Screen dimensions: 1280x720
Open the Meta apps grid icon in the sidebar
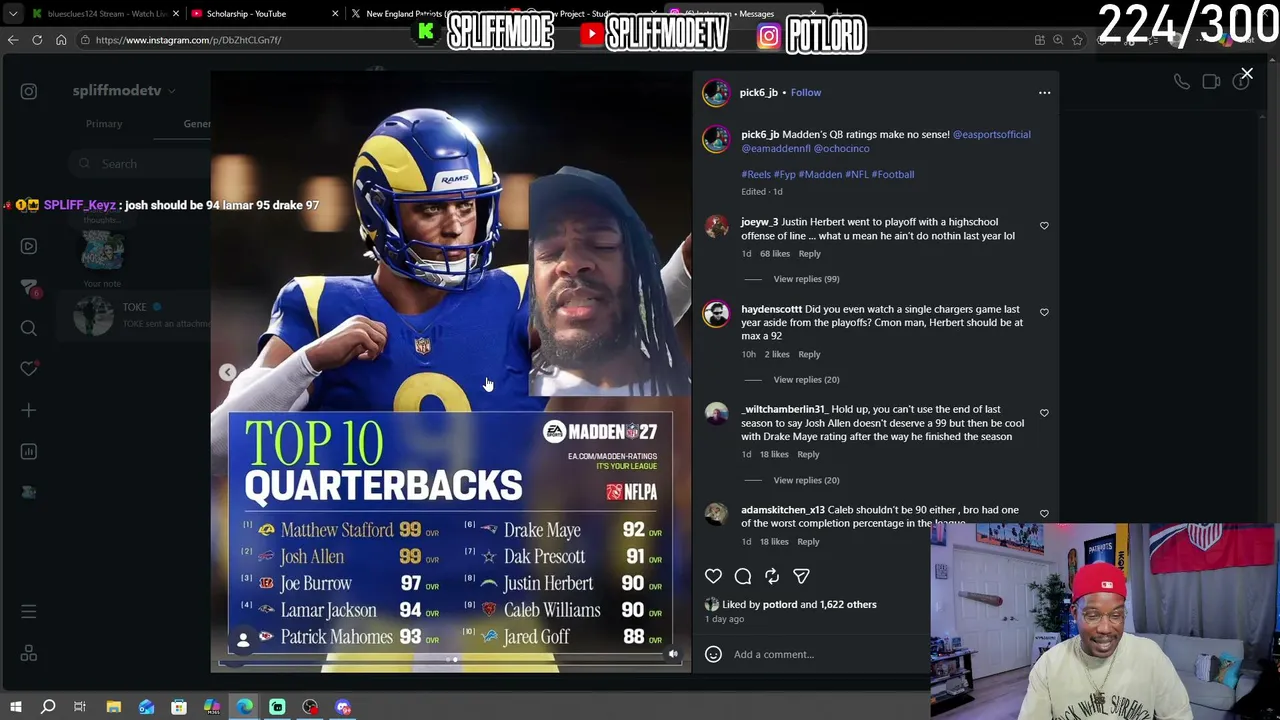(29, 653)
